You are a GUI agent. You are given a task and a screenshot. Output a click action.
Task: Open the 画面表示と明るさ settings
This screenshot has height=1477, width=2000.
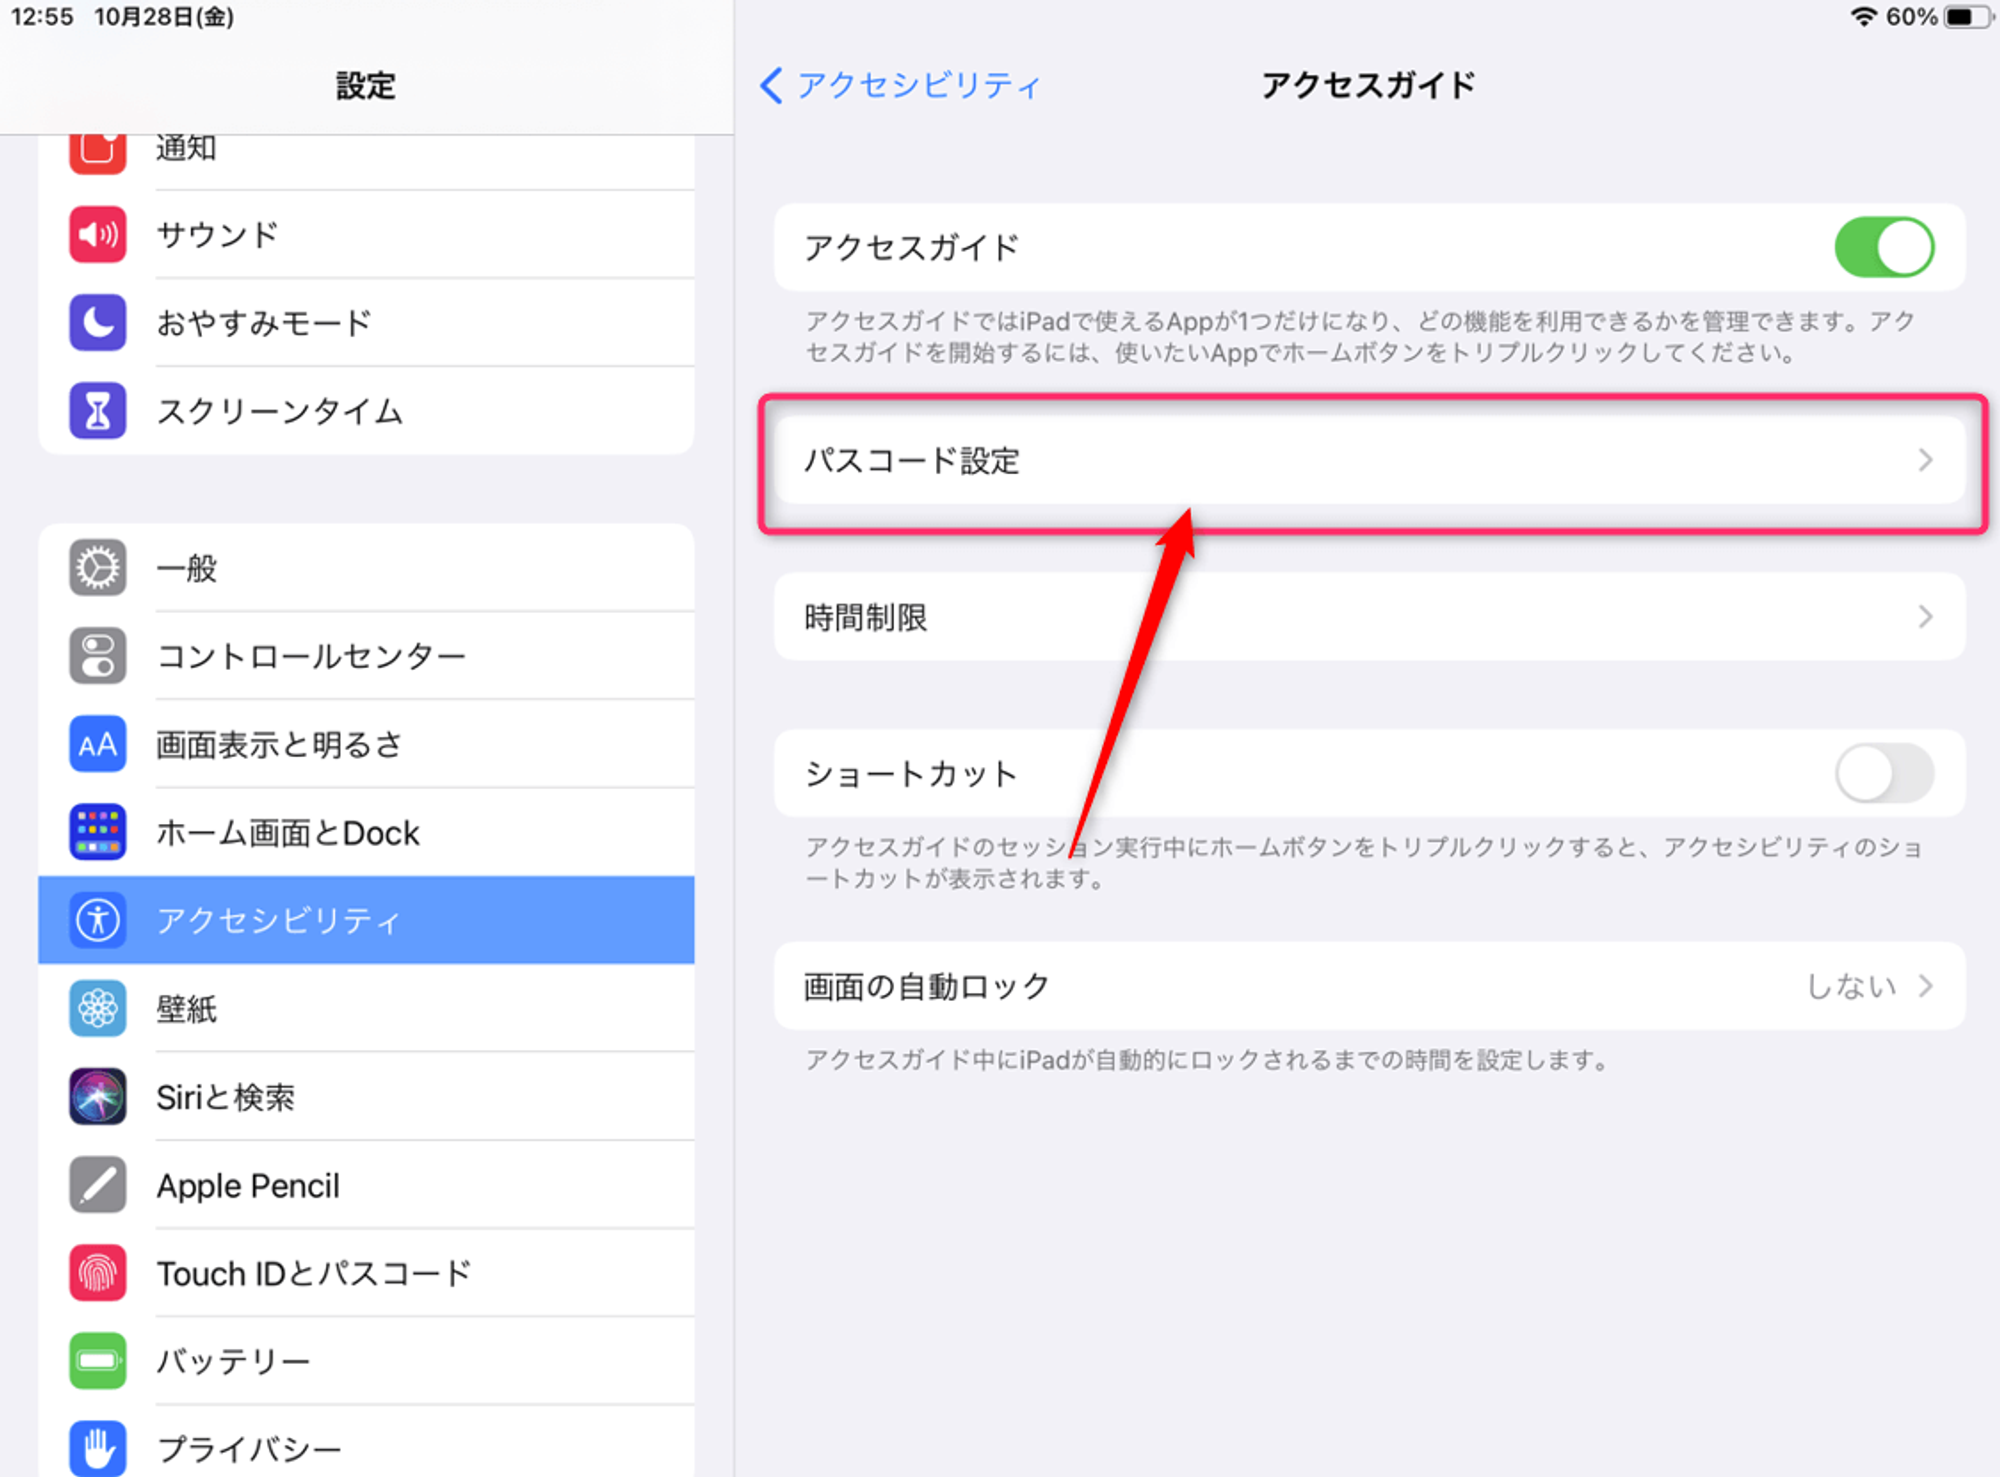[366, 744]
